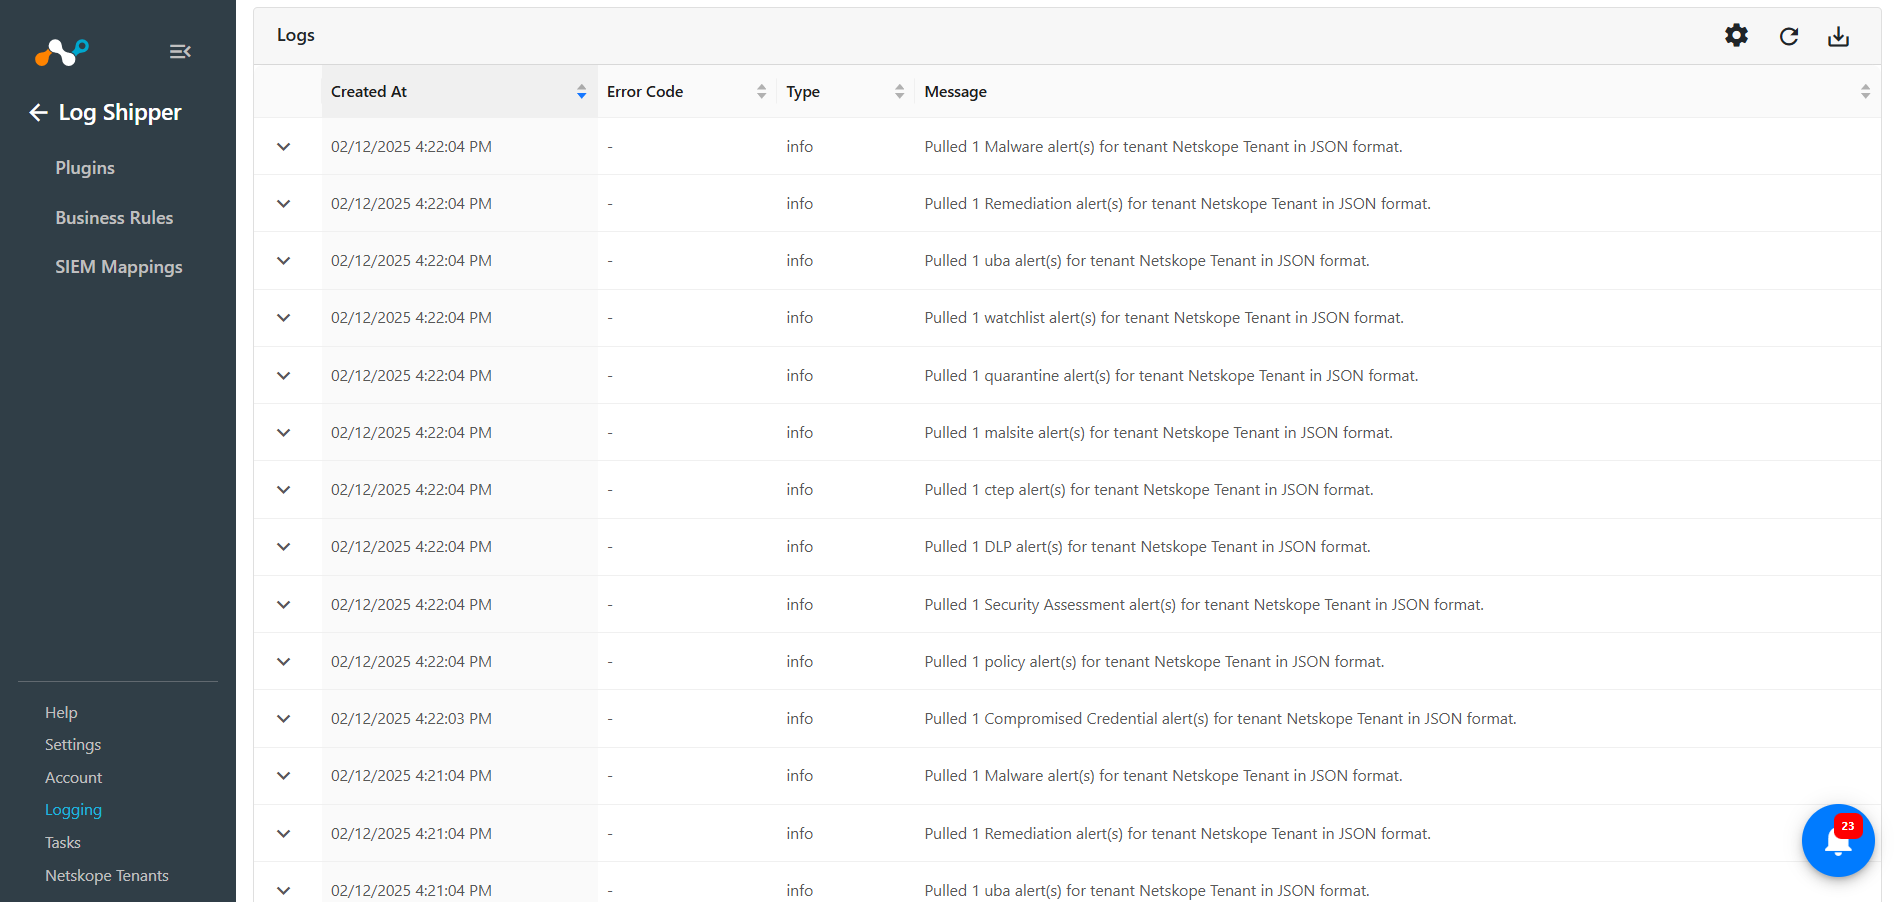Open the Help link

point(61,713)
